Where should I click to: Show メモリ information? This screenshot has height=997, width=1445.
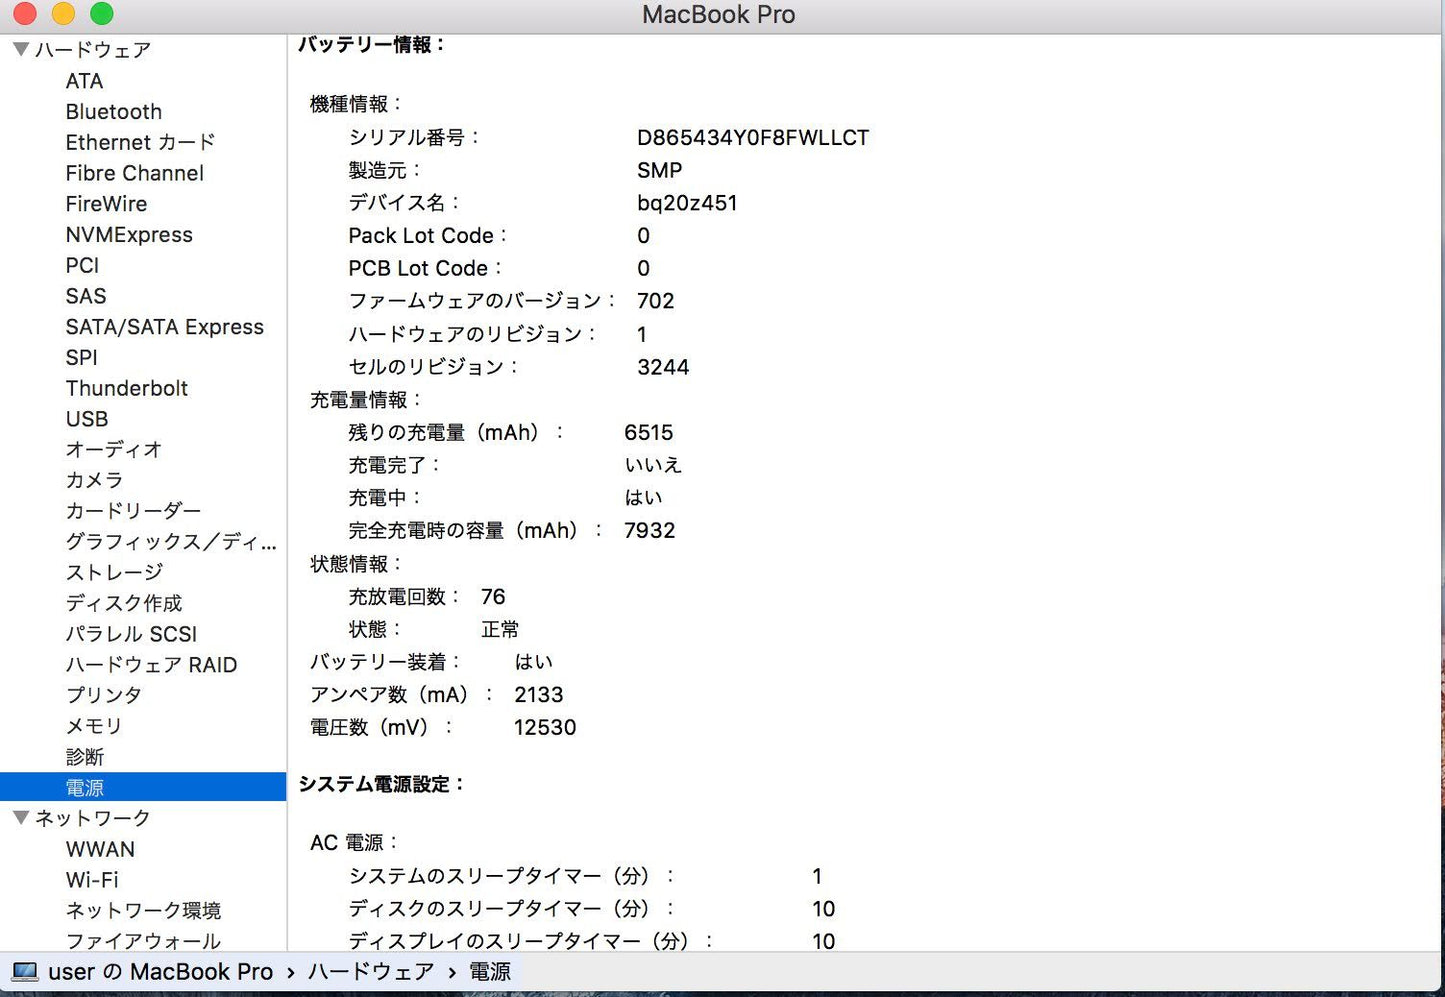pos(94,726)
